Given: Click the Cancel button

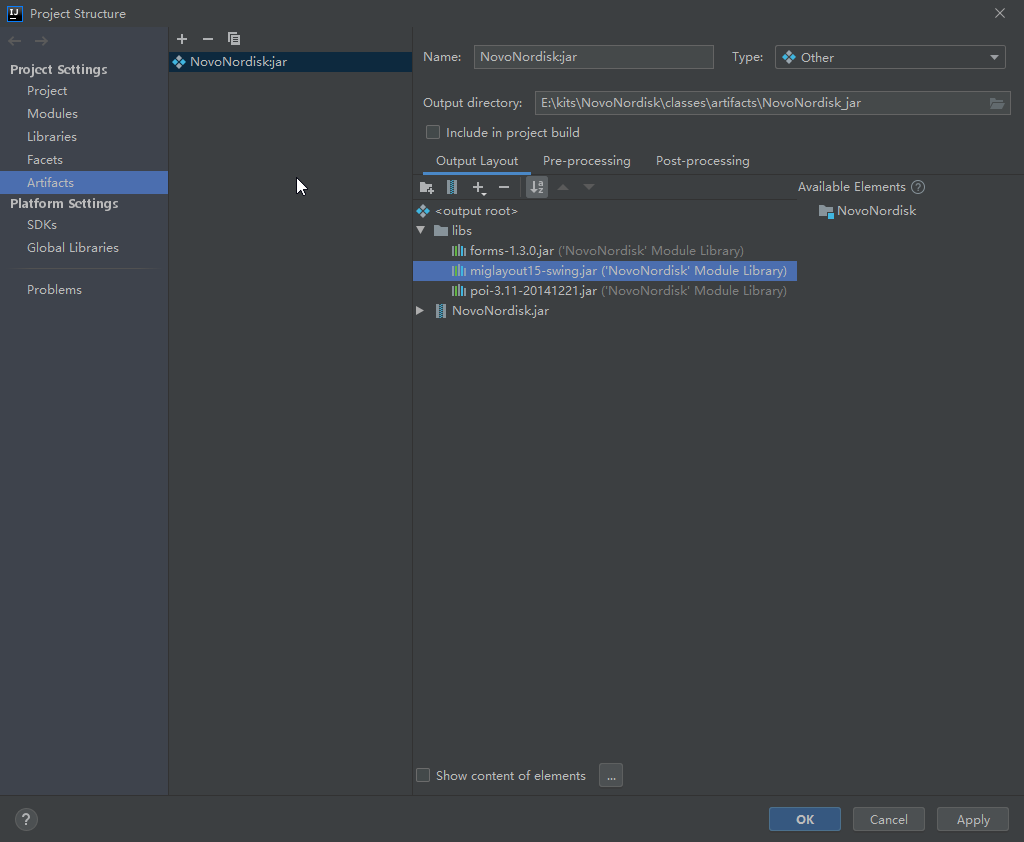Looking at the screenshot, I should [x=888, y=819].
